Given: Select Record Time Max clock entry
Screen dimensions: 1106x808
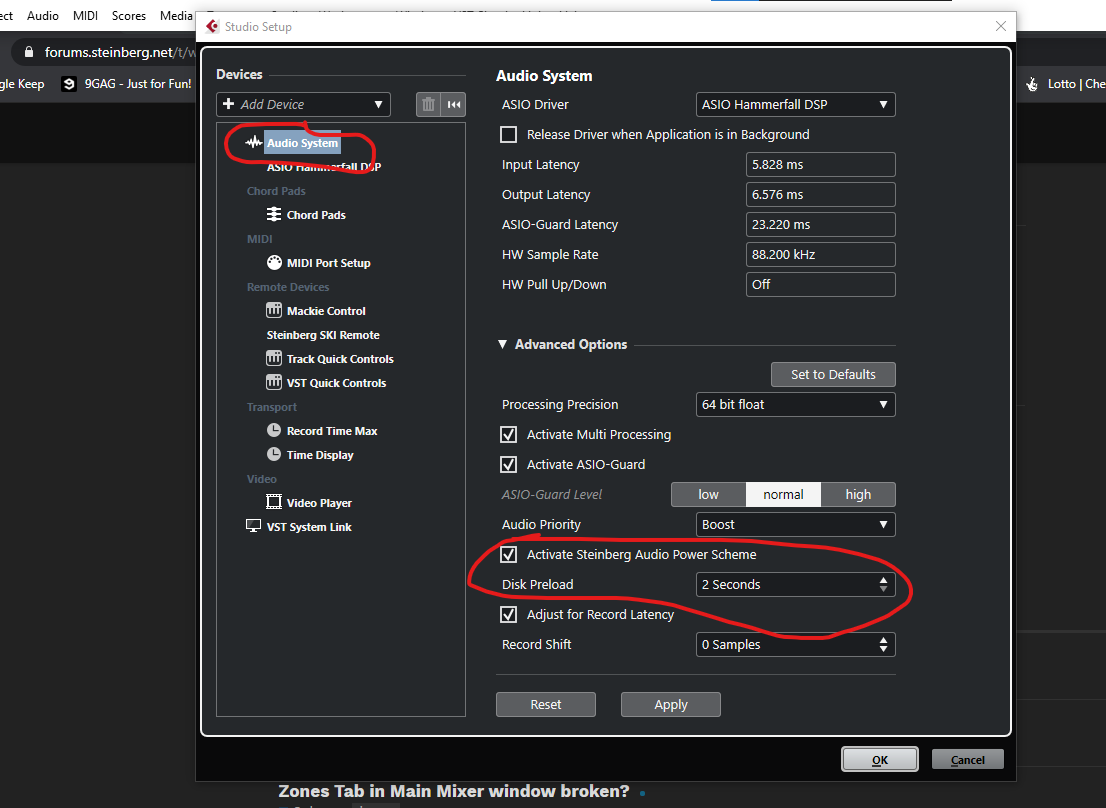Looking at the screenshot, I should (x=331, y=431).
